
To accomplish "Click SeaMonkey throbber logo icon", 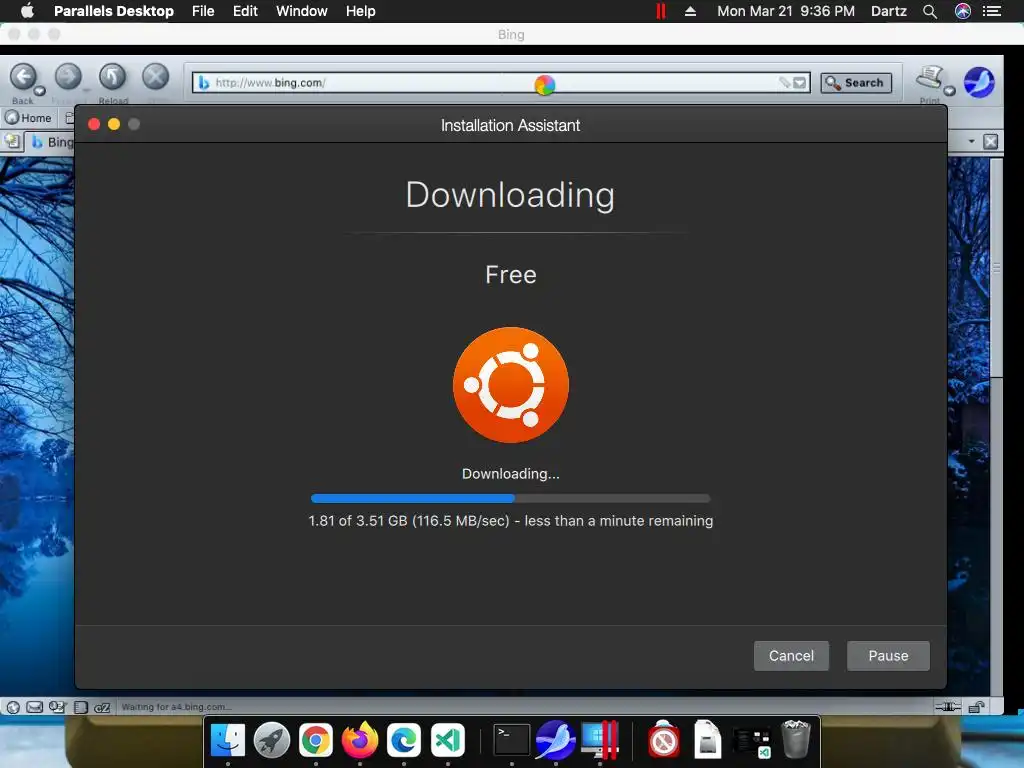I will [x=979, y=83].
